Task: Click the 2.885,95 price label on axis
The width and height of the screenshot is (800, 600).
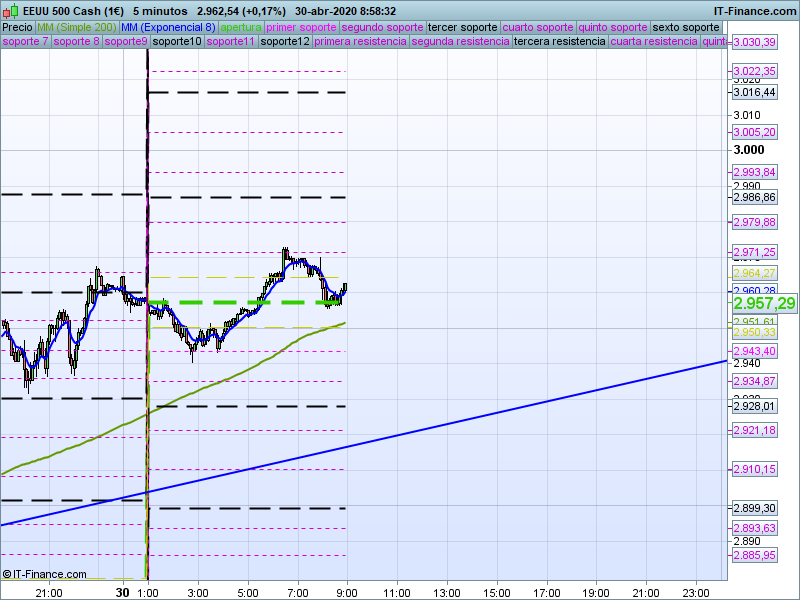Action: click(754, 555)
